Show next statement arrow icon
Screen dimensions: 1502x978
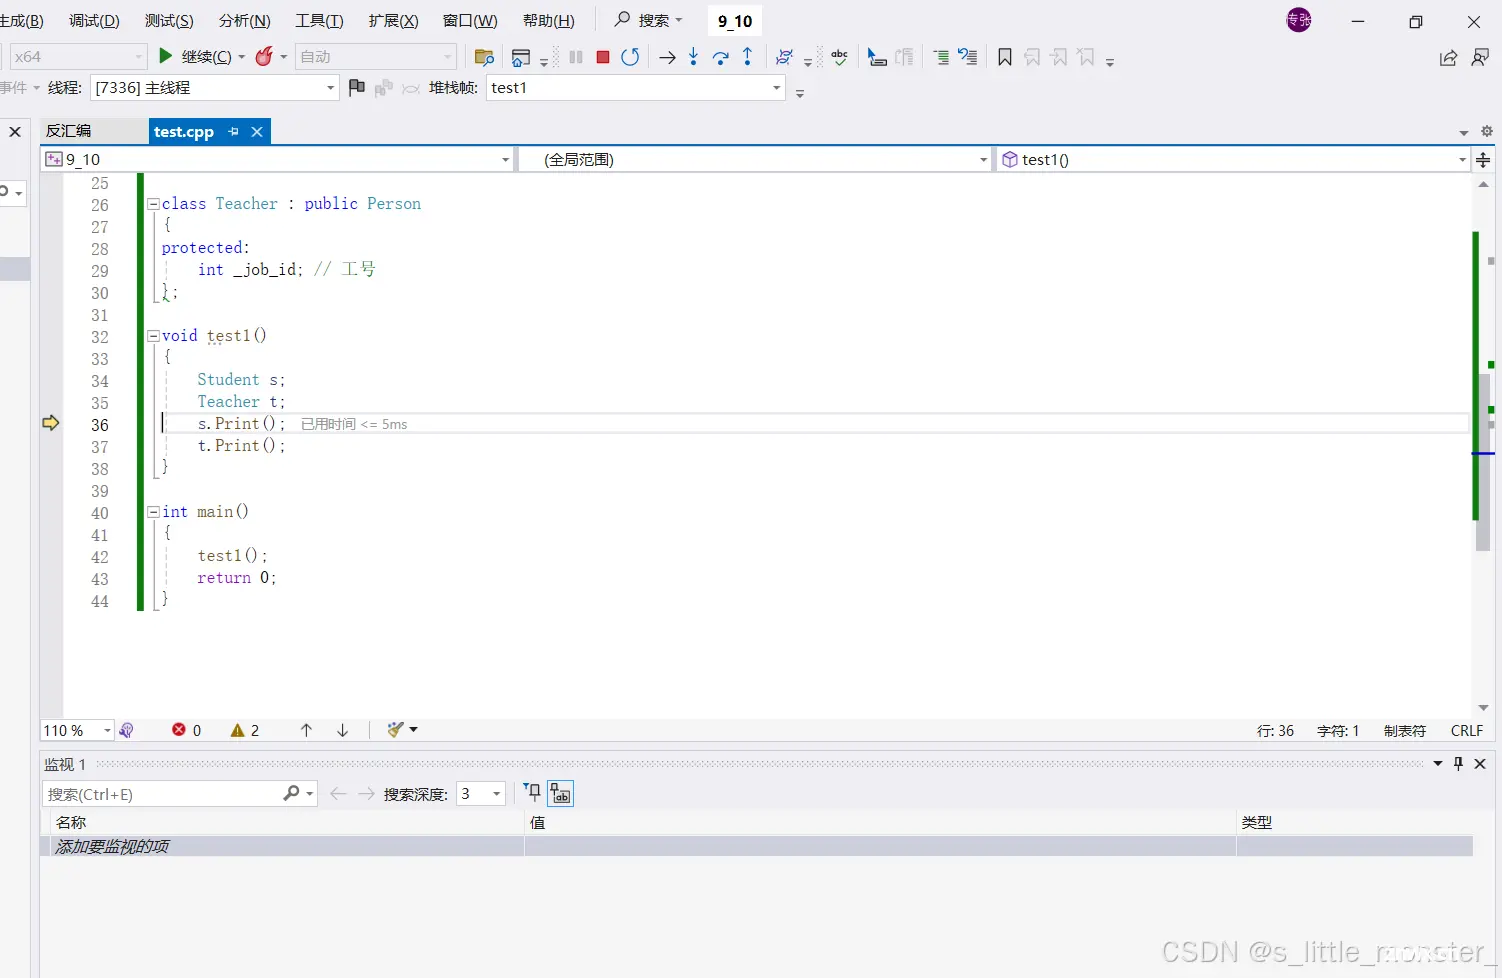667,57
